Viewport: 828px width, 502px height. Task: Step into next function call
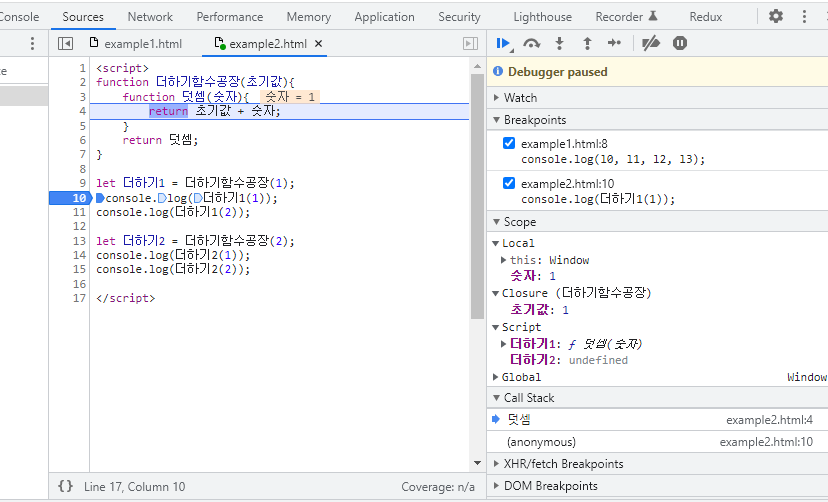click(559, 43)
